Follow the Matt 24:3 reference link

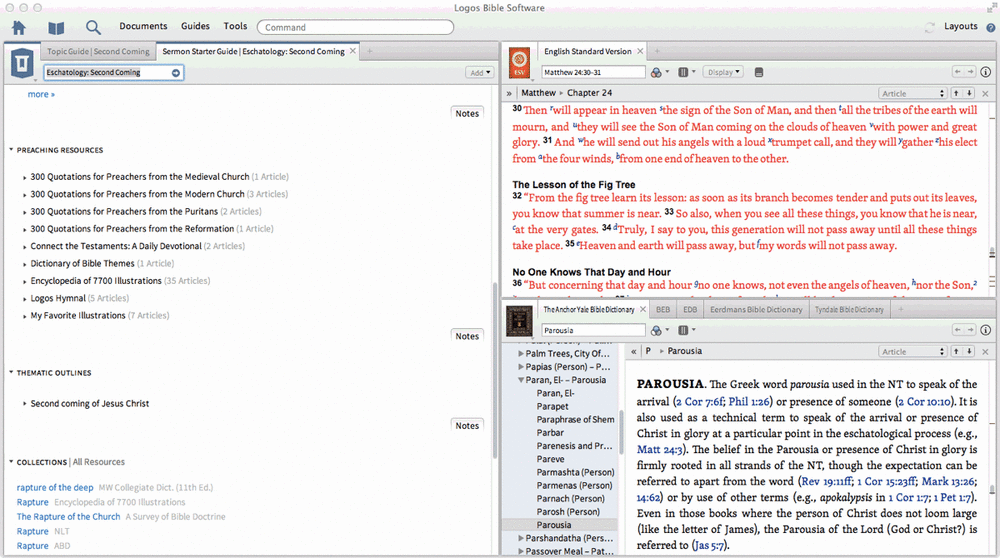[x=660, y=450]
